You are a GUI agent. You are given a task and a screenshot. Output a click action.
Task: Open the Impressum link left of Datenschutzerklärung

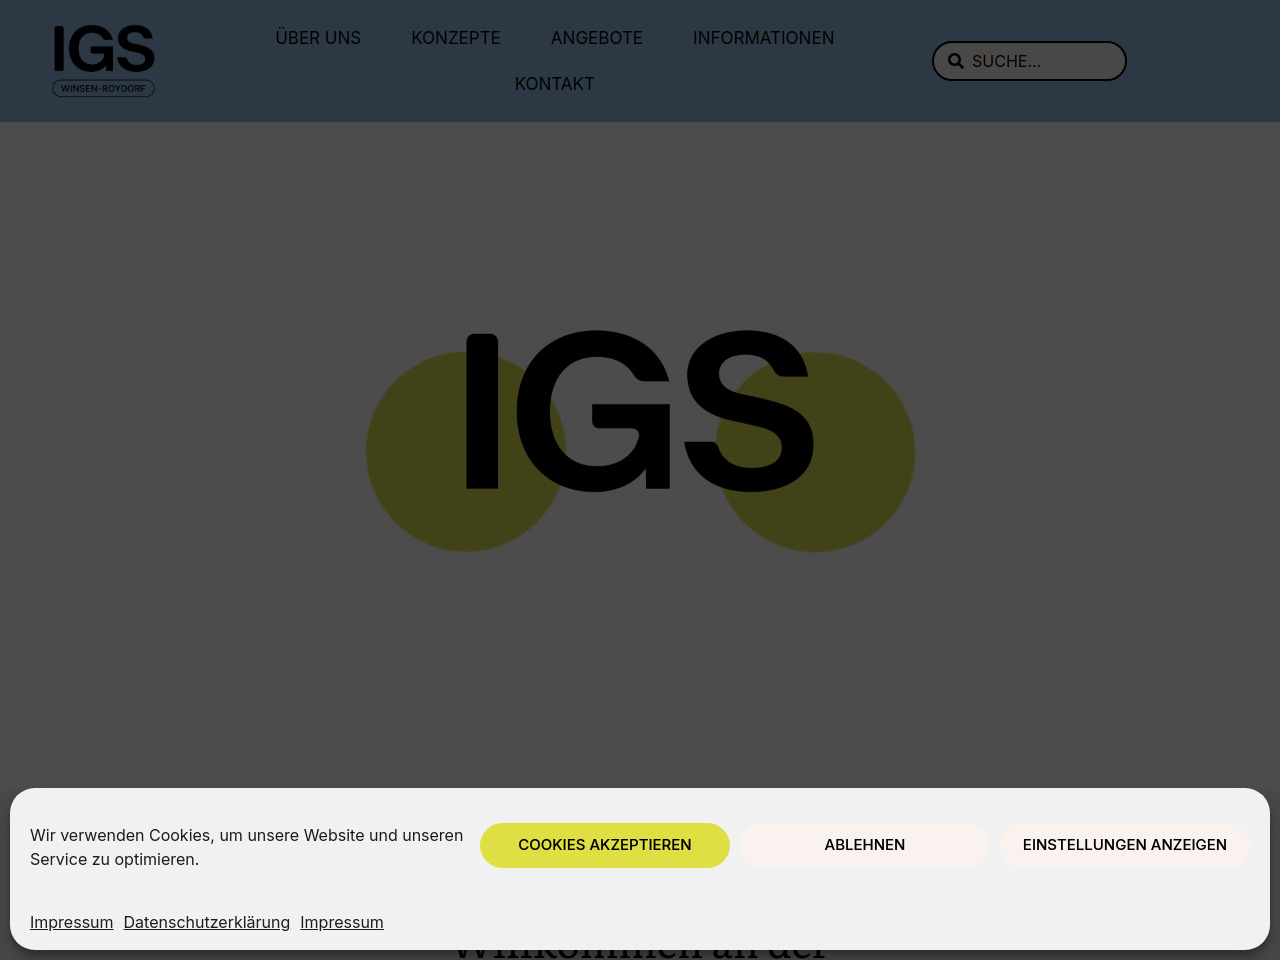[x=71, y=922]
